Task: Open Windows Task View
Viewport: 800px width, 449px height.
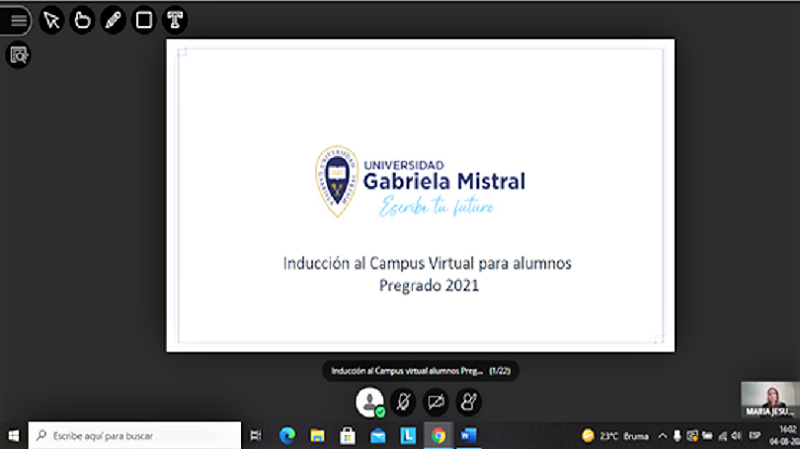Action: pyautogui.click(x=256, y=436)
